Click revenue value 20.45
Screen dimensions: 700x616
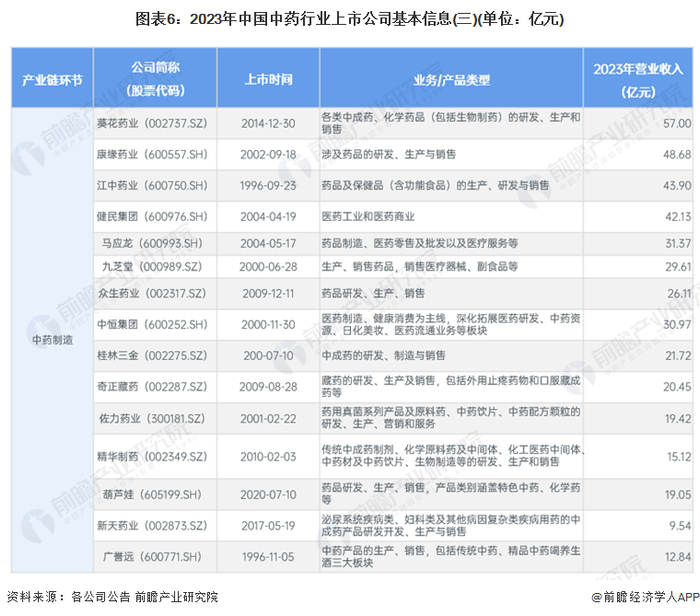[677, 387]
